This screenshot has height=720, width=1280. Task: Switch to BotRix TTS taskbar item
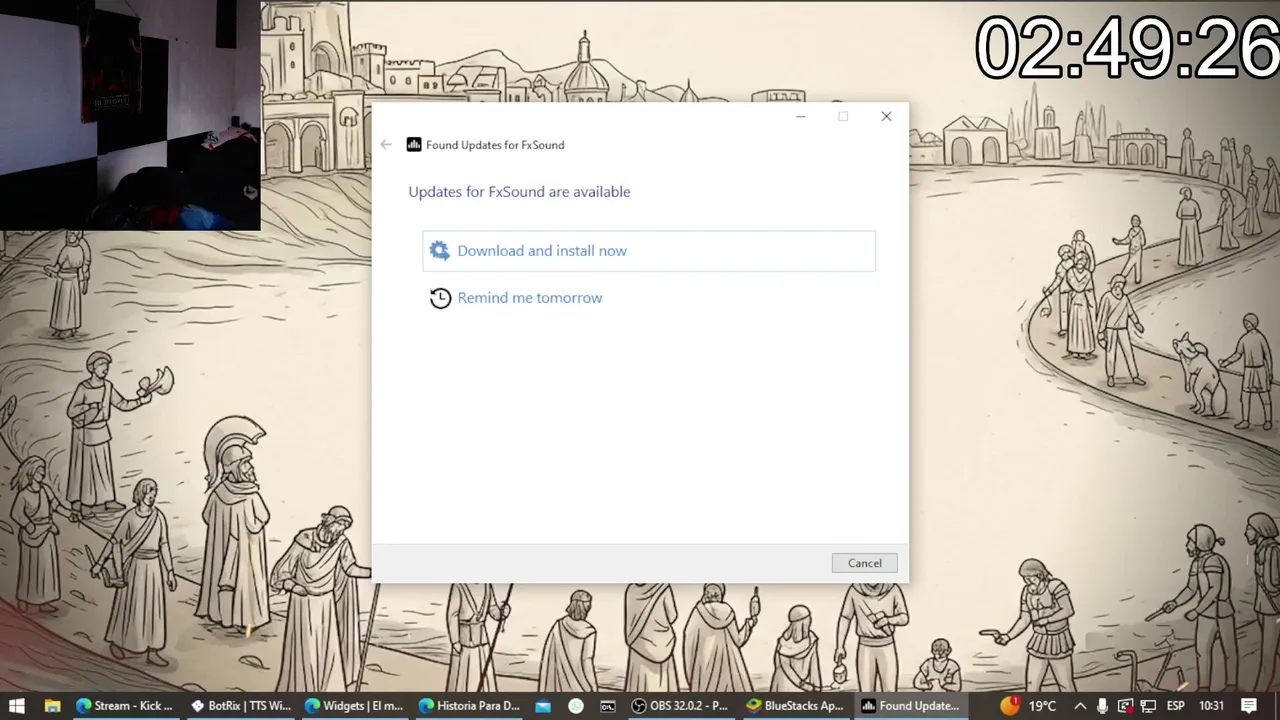point(241,706)
